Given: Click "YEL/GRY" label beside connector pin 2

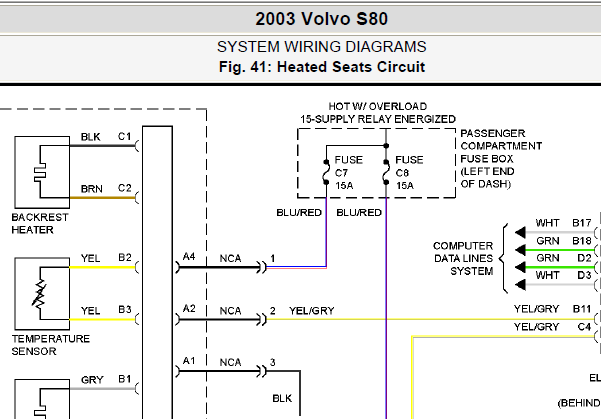Looking at the screenshot, I should (312, 311).
